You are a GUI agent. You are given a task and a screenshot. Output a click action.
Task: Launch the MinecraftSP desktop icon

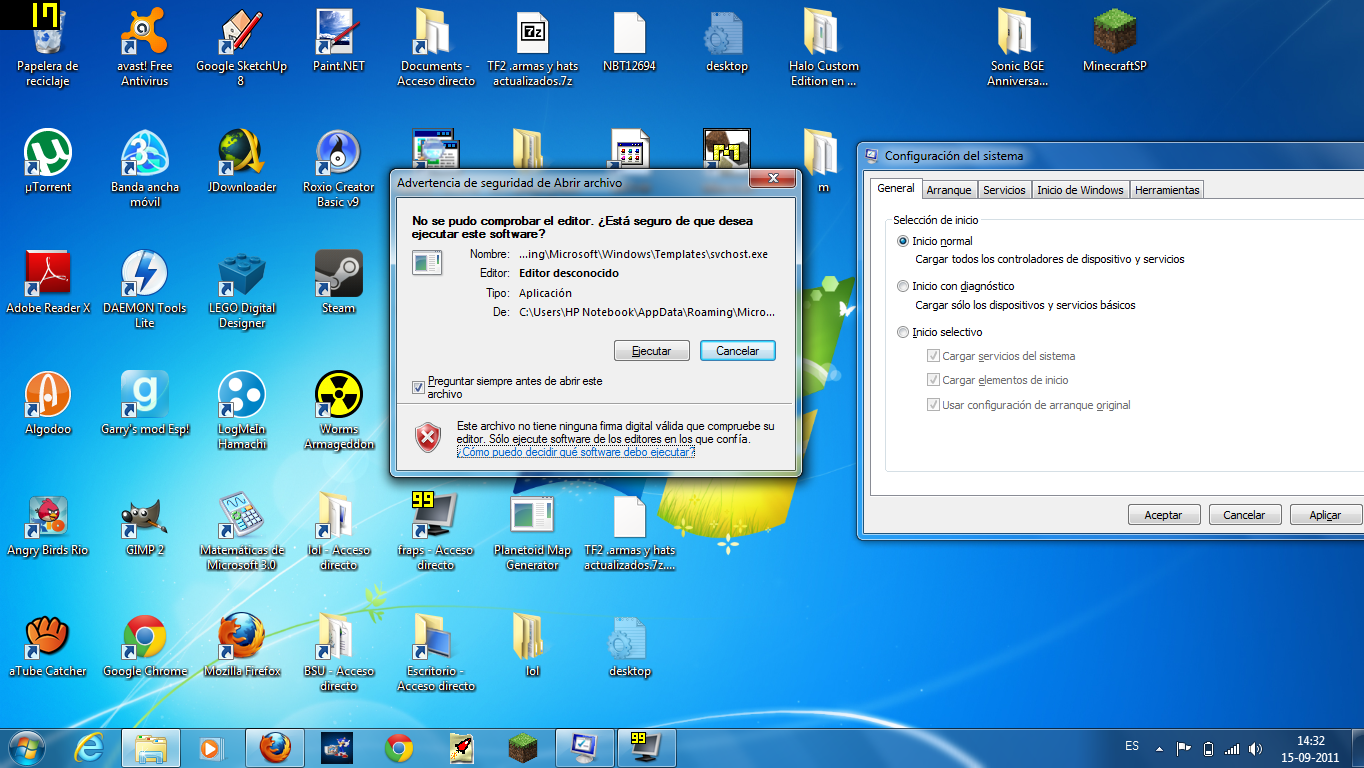1114,42
